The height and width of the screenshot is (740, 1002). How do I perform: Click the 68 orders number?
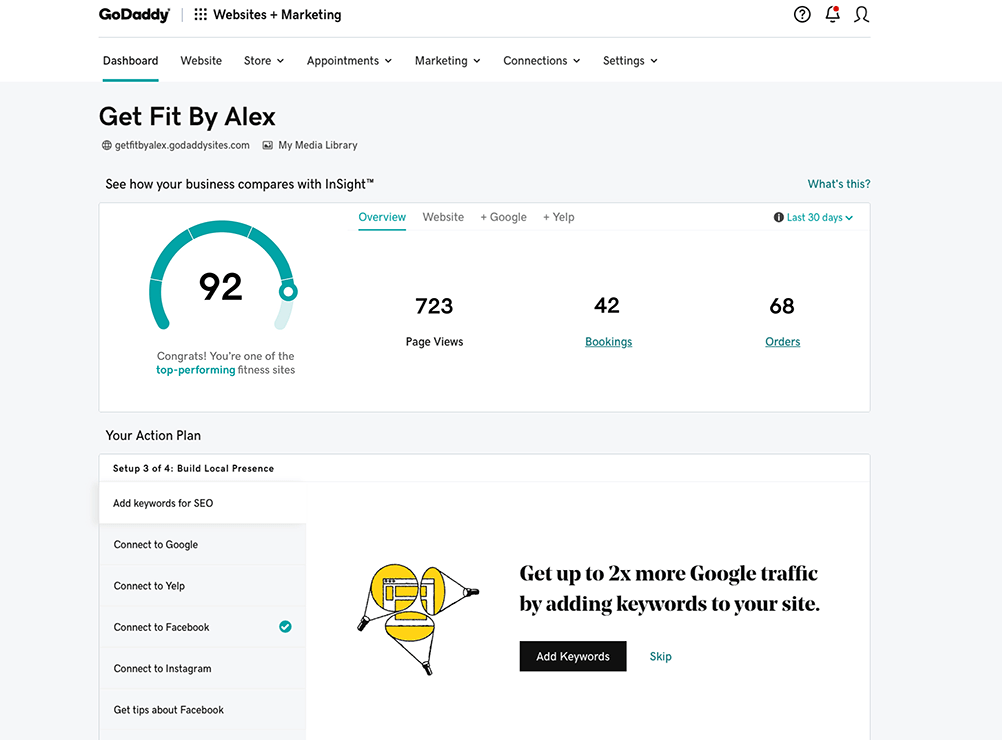point(782,306)
